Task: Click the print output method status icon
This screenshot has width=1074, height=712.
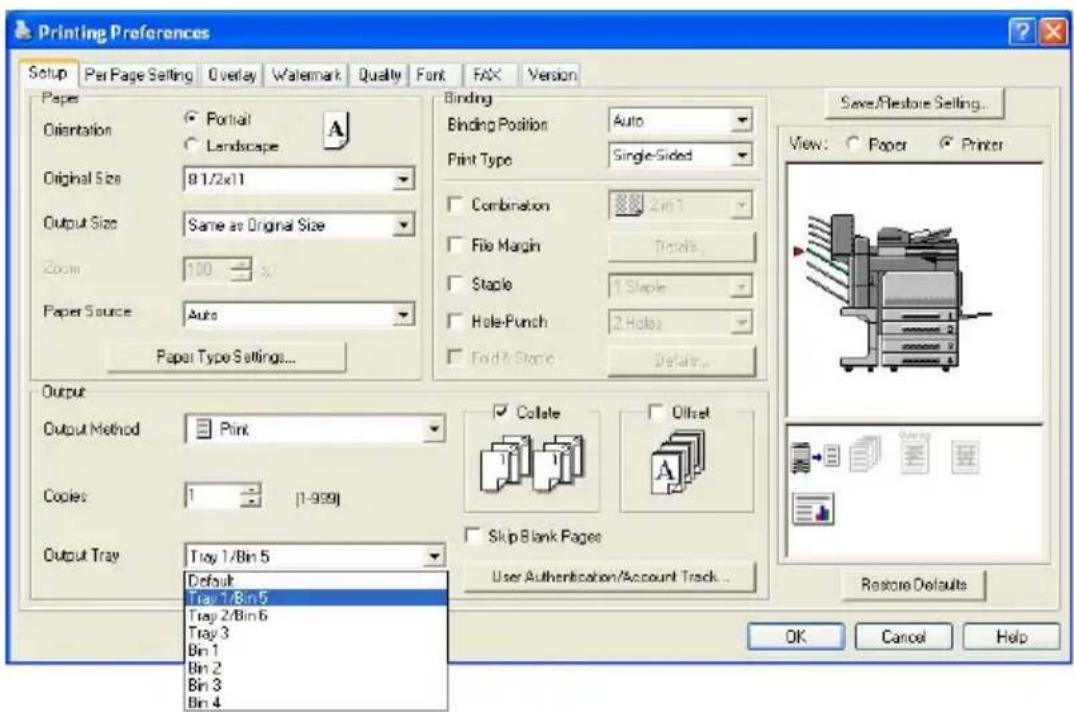Action: click(815, 456)
